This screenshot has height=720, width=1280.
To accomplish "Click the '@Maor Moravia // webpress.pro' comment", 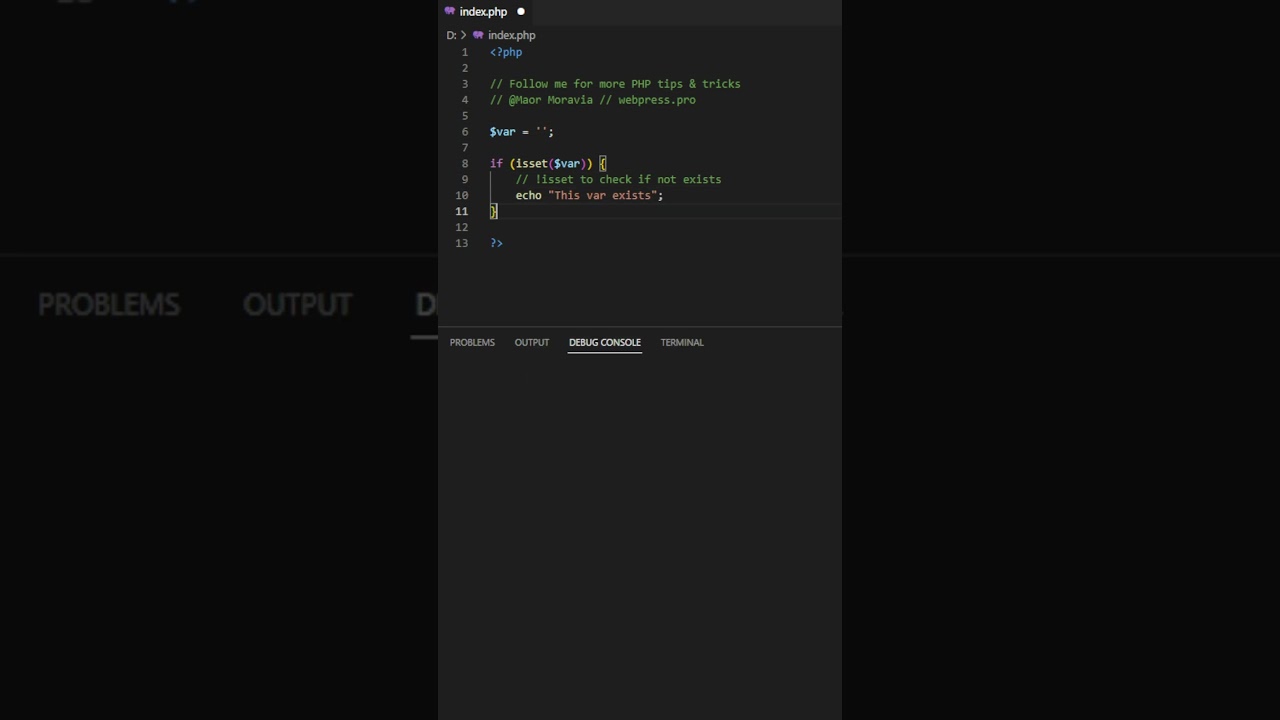I will (593, 100).
